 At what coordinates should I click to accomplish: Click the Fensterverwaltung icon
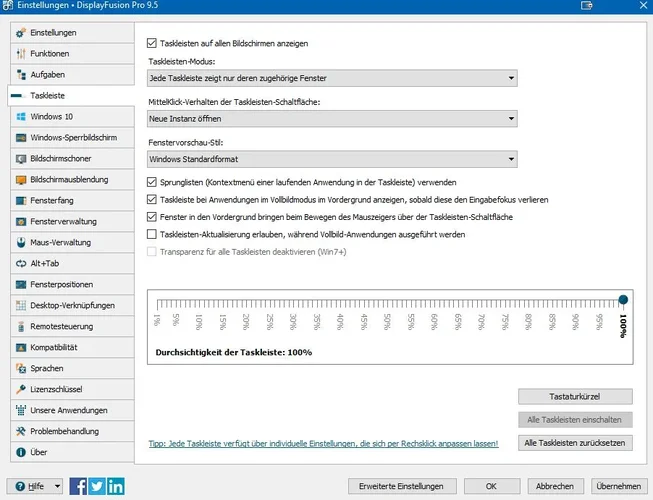(21, 221)
